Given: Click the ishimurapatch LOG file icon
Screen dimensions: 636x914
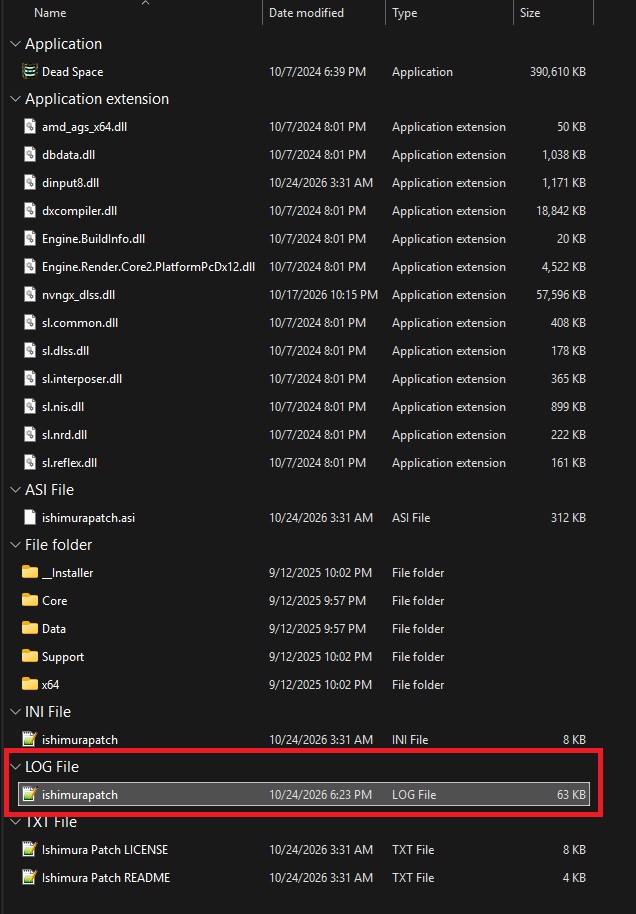Looking at the screenshot, I should pos(30,794).
